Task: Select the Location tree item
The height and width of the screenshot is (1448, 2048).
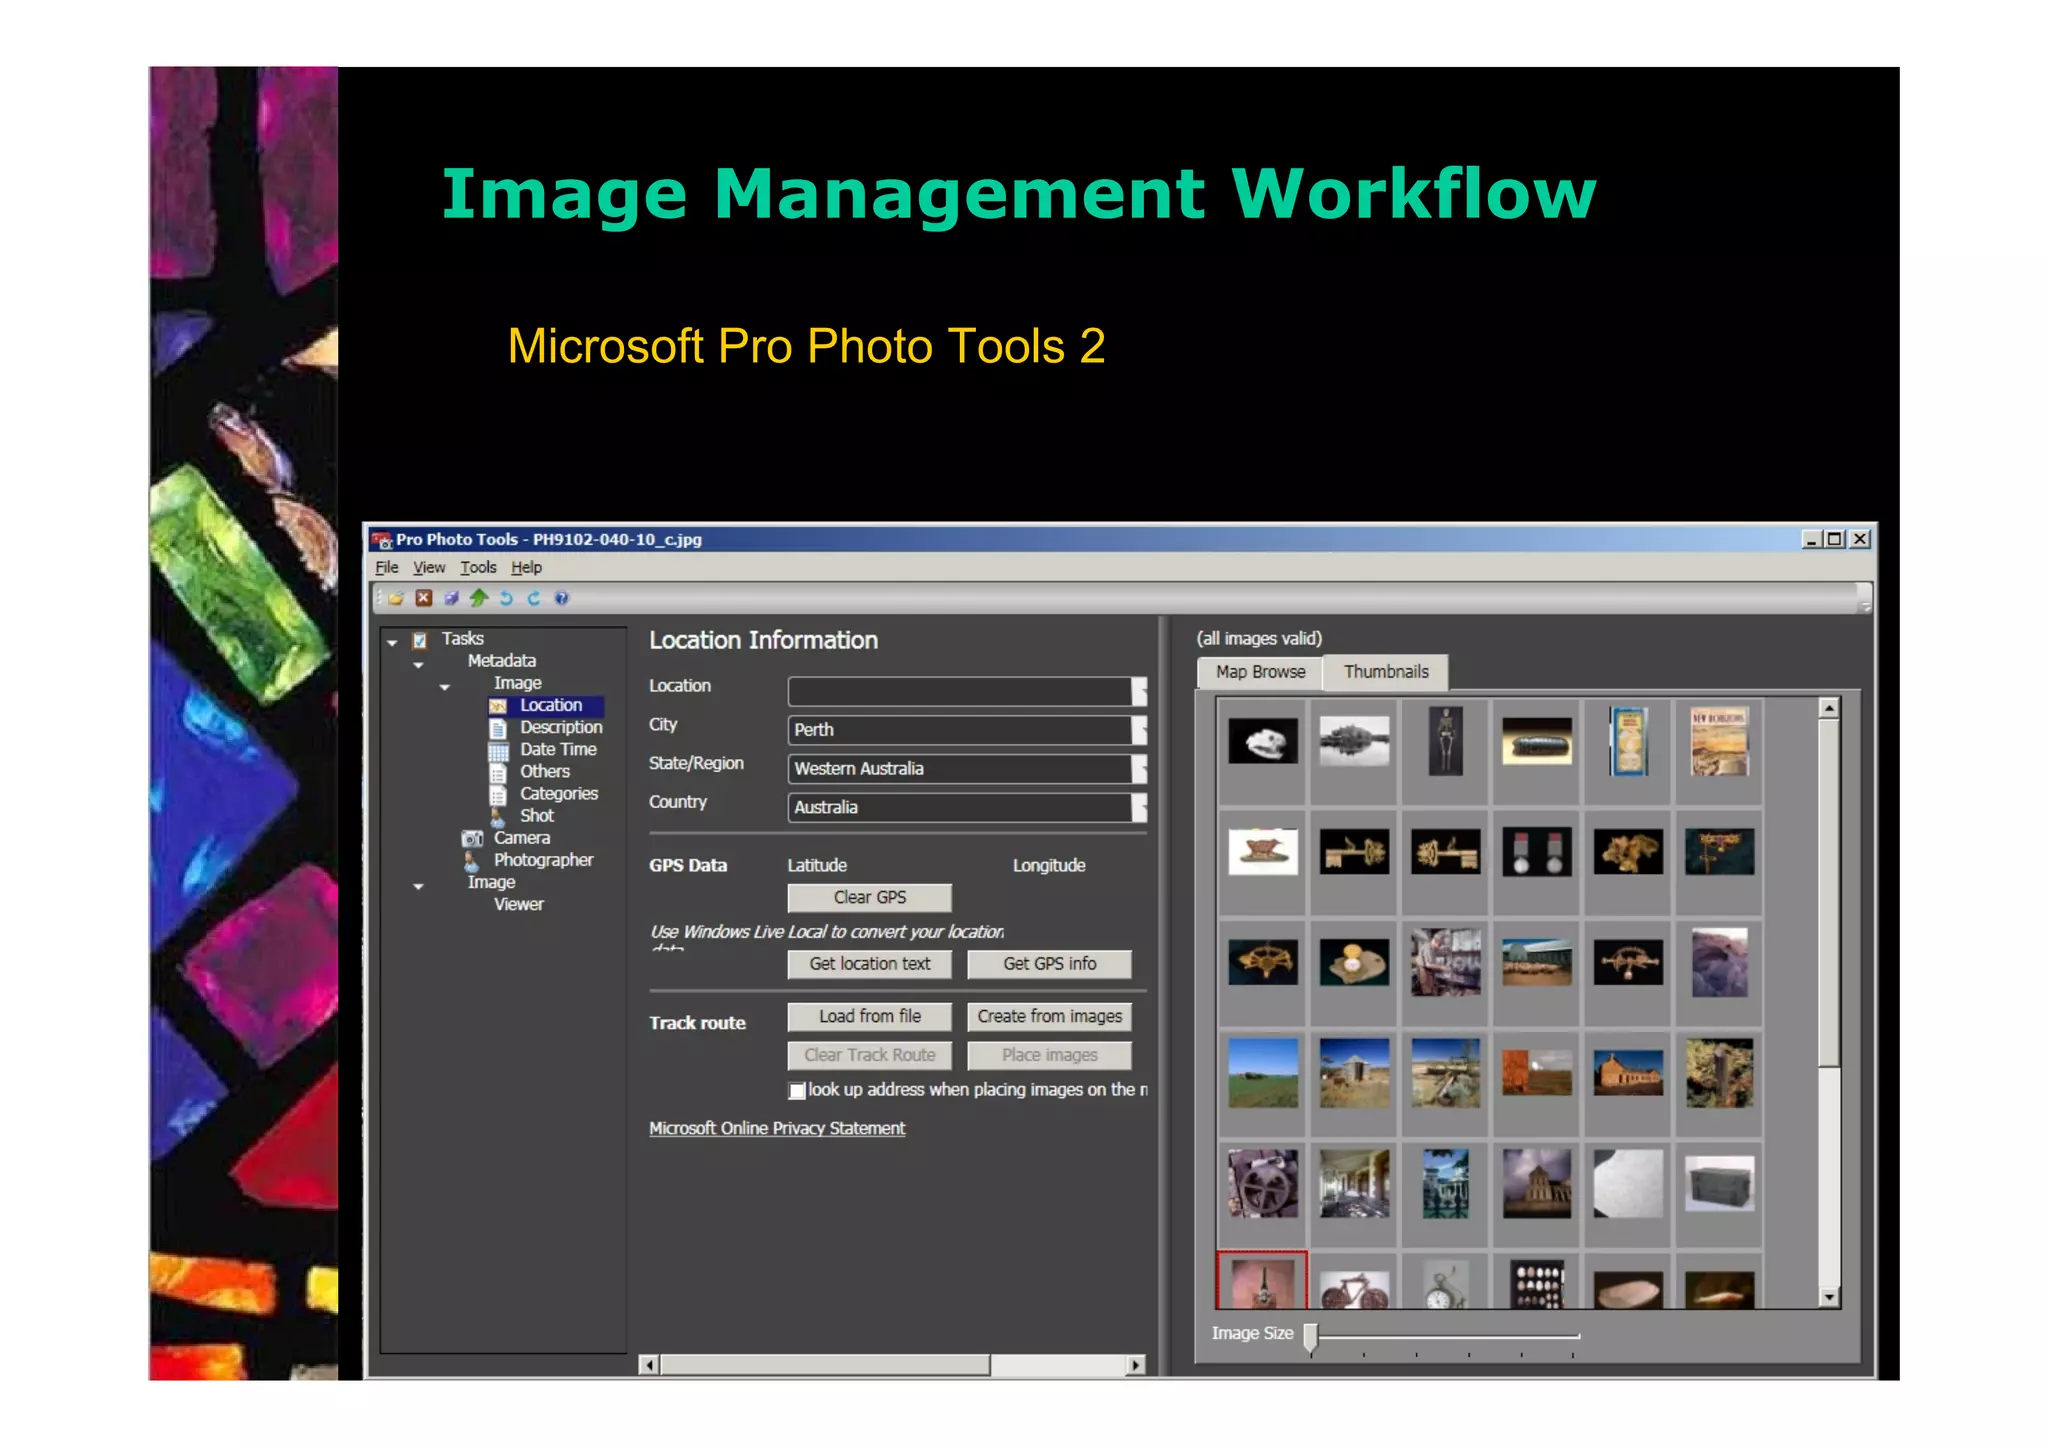Action: [551, 705]
